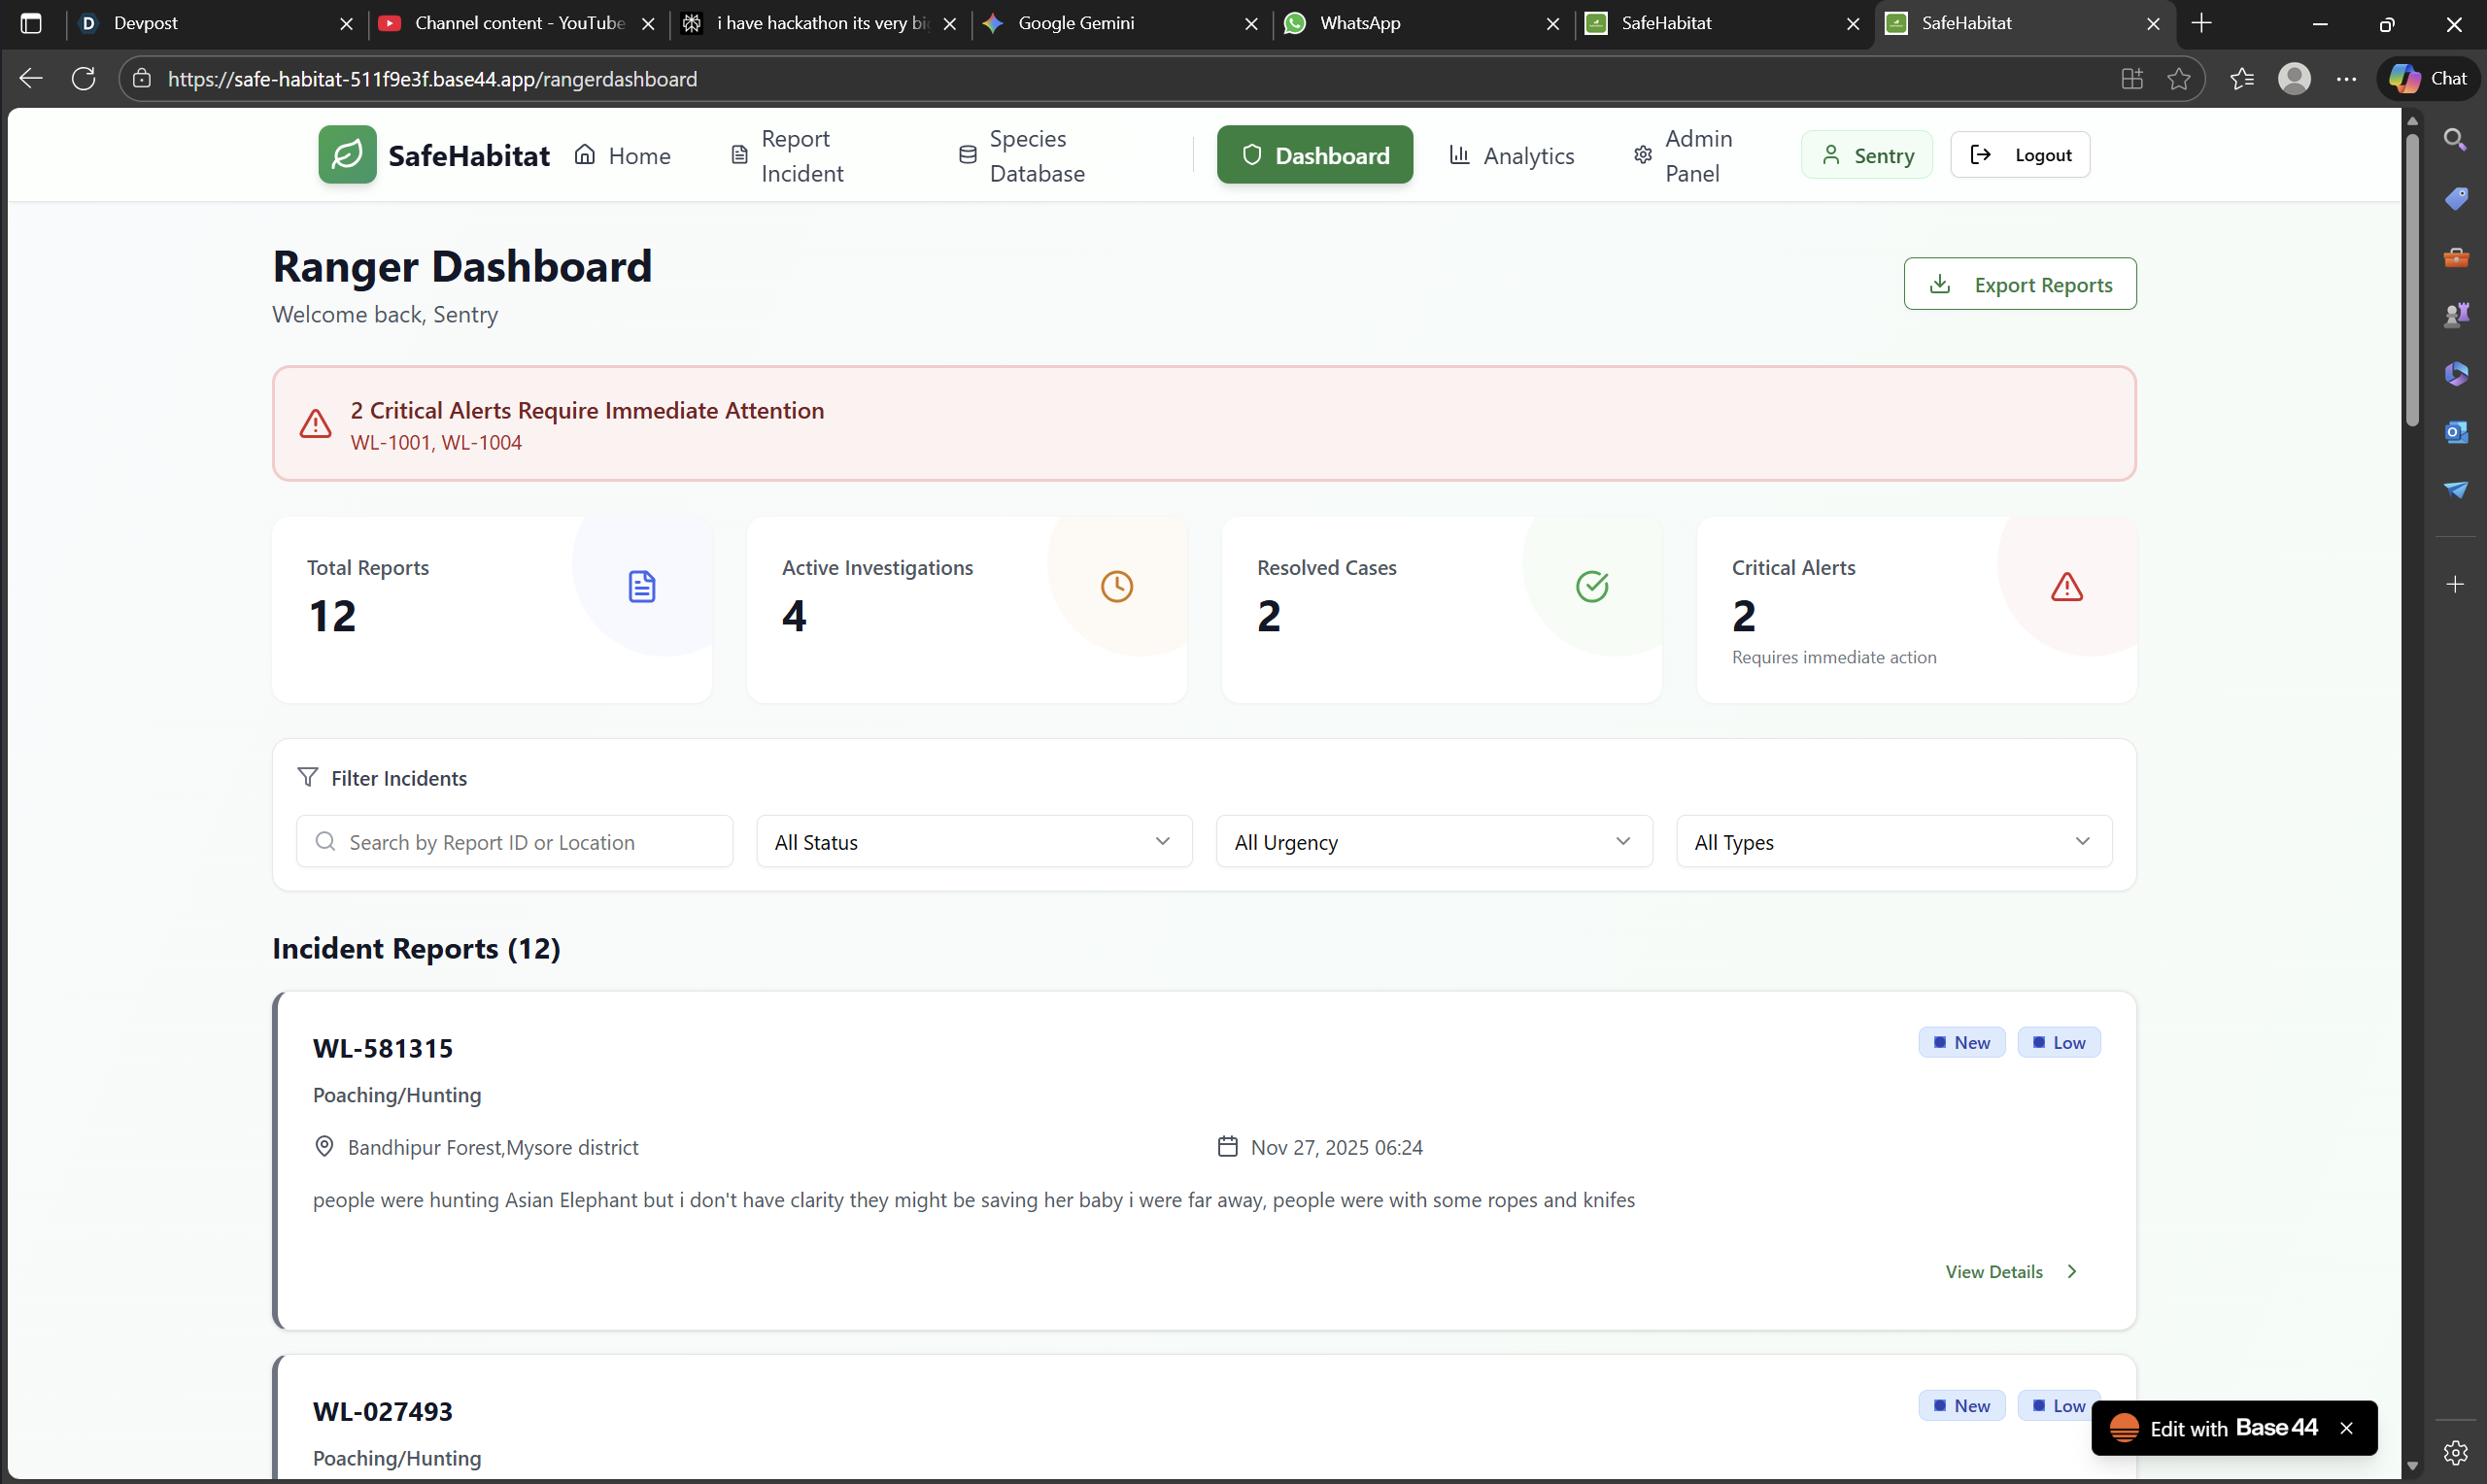2487x1484 pixels.
Task: Click the browser refresh icon
Action: [x=84, y=79]
